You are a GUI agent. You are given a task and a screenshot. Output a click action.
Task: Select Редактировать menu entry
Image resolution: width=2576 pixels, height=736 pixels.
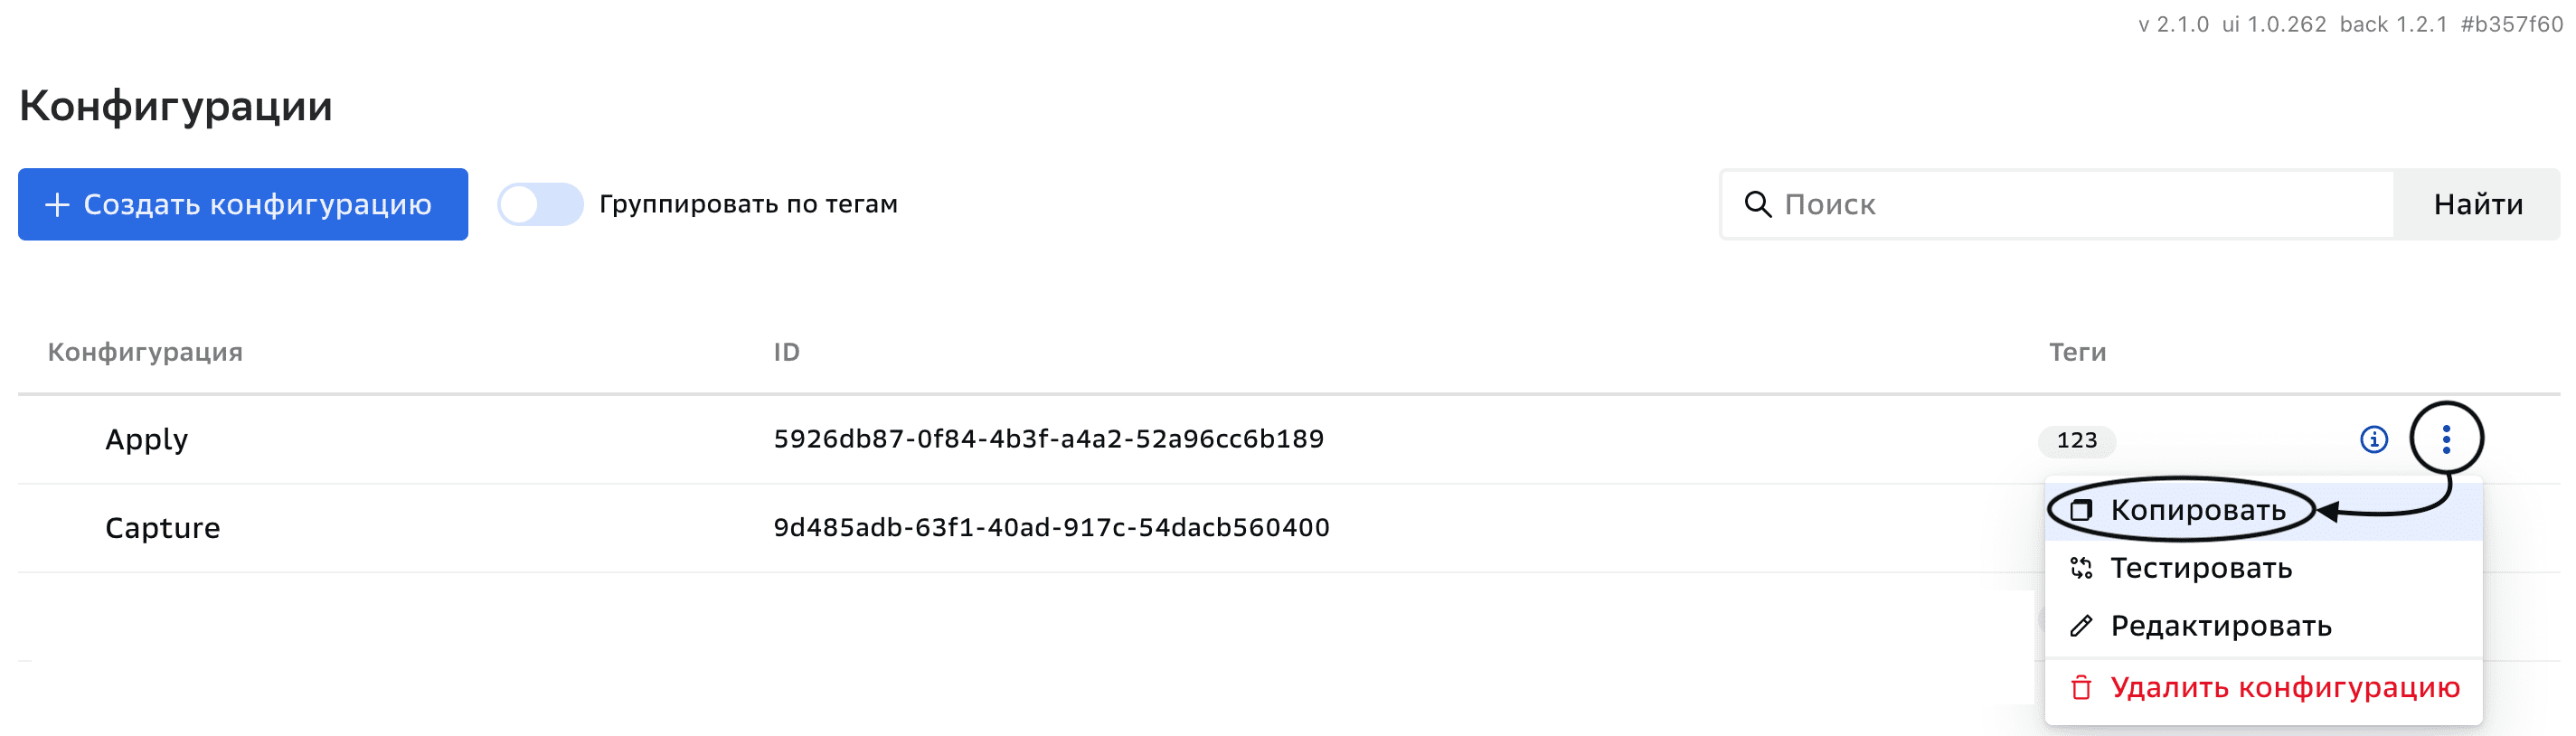tap(2221, 626)
